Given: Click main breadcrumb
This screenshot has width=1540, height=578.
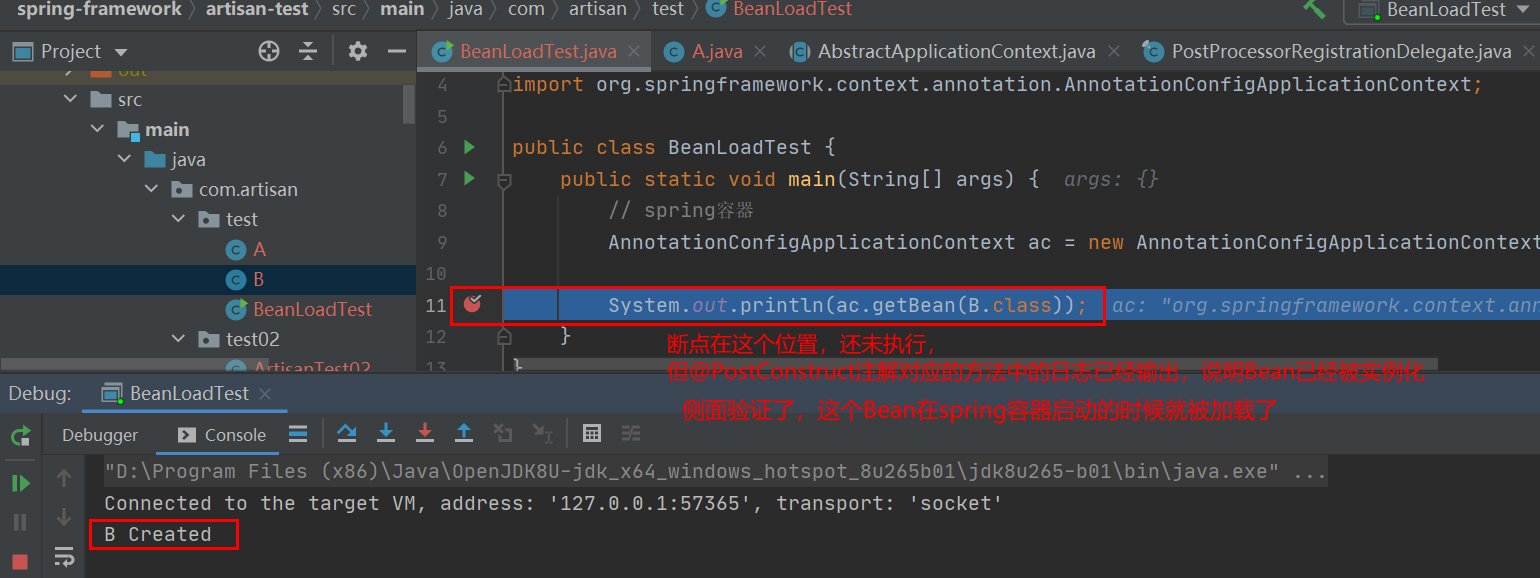Looking at the screenshot, I should (x=402, y=9).
